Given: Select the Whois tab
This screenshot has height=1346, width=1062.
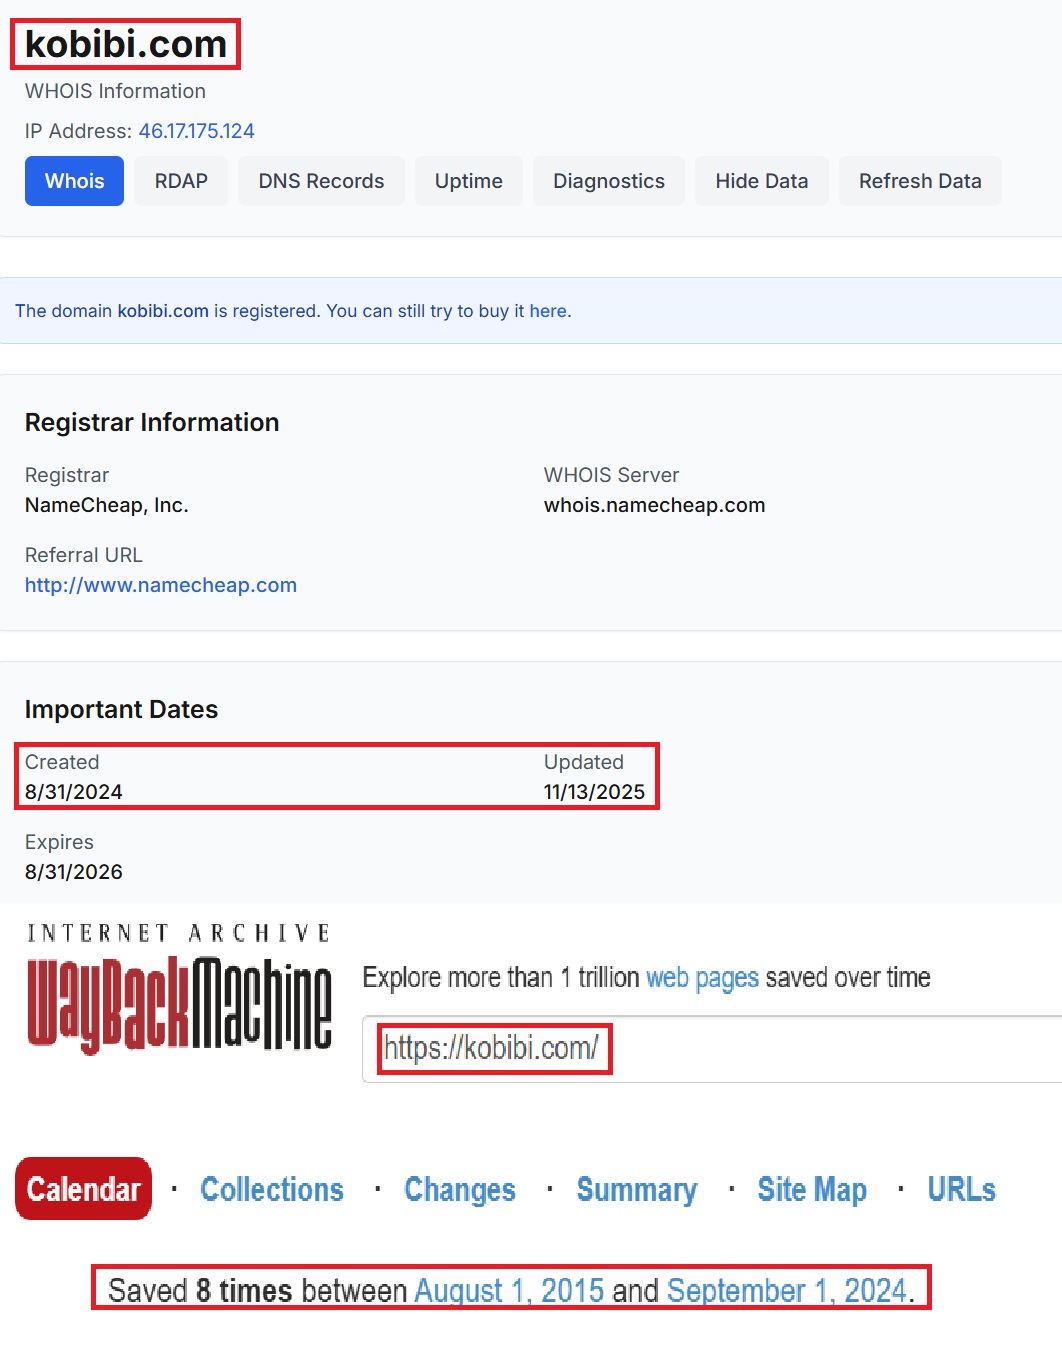Looking at the screenshot, I should 73,181.
